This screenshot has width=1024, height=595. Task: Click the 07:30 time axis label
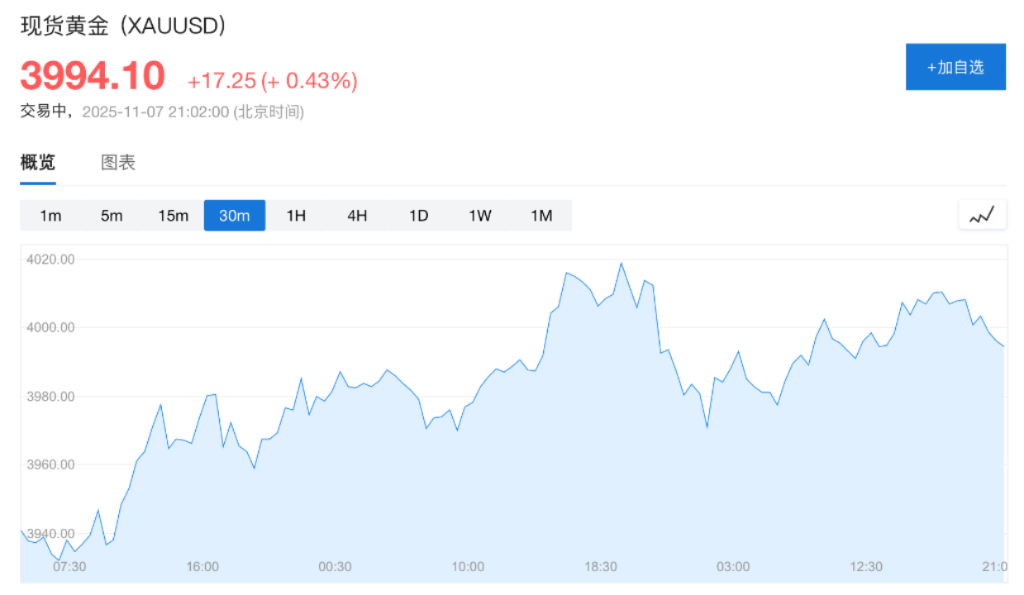[69, 567]
